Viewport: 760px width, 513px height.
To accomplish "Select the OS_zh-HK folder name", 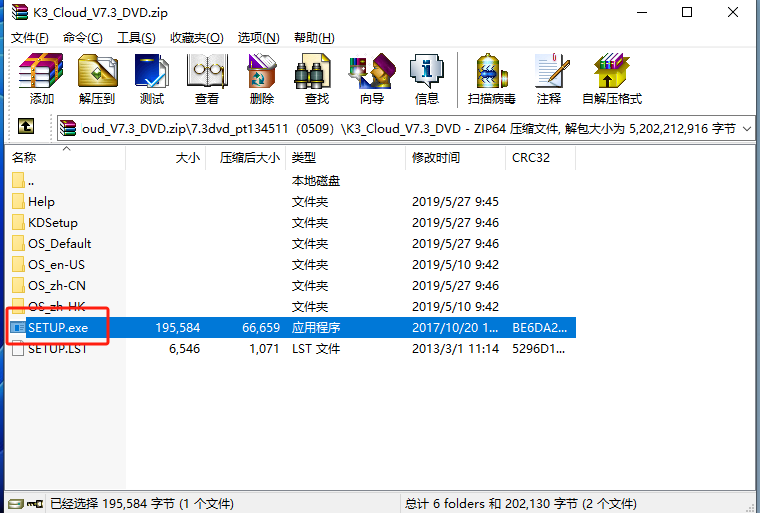I will click(57, 306).
